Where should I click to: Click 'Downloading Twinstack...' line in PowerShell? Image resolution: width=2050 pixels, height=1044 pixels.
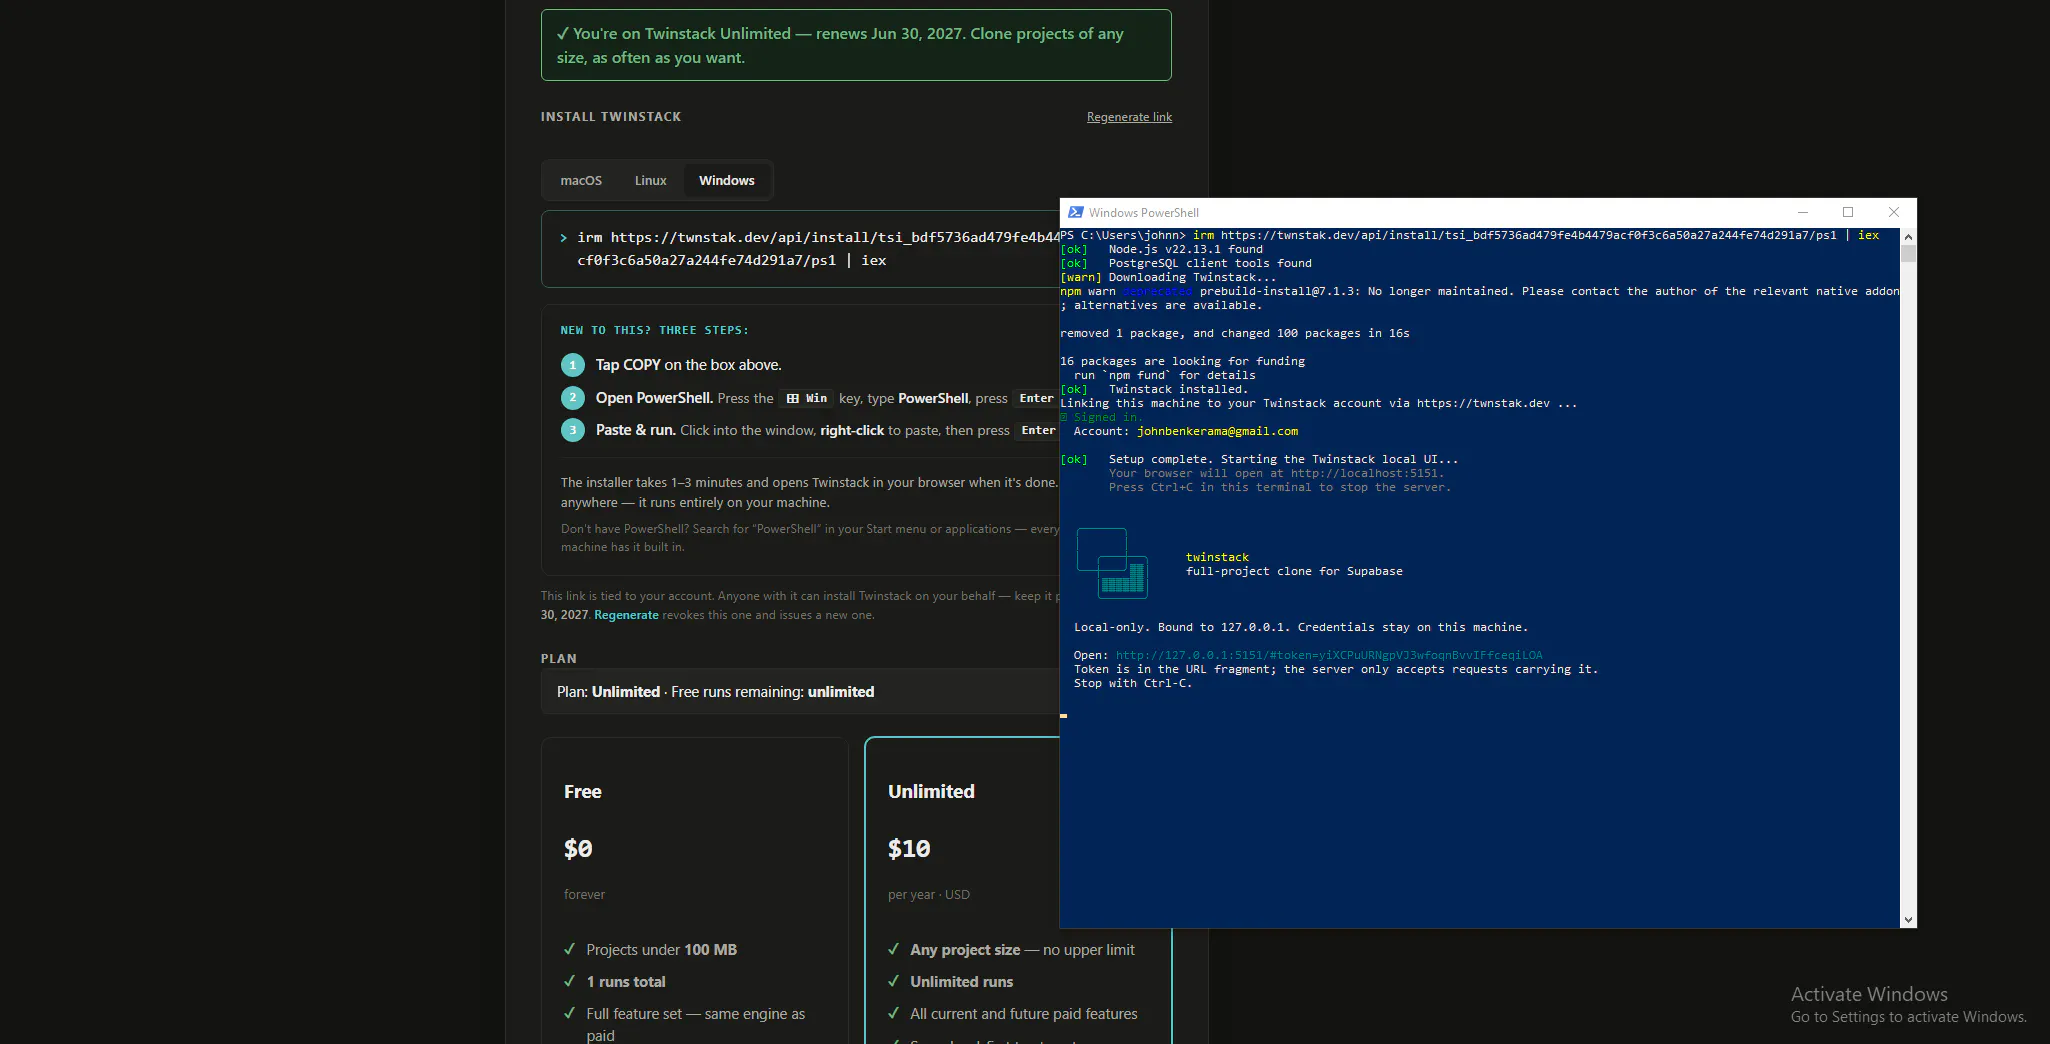(x=1192, y=278)
